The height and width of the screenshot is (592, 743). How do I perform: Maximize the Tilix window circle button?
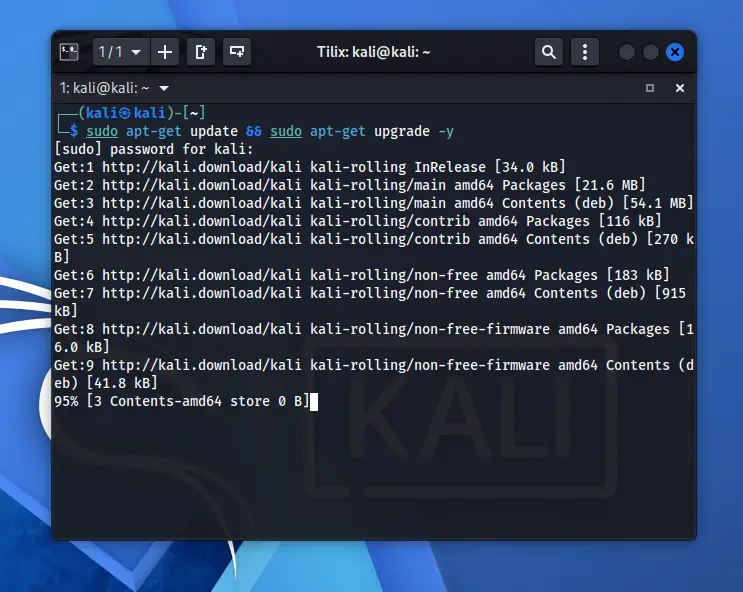click(651, 52)
